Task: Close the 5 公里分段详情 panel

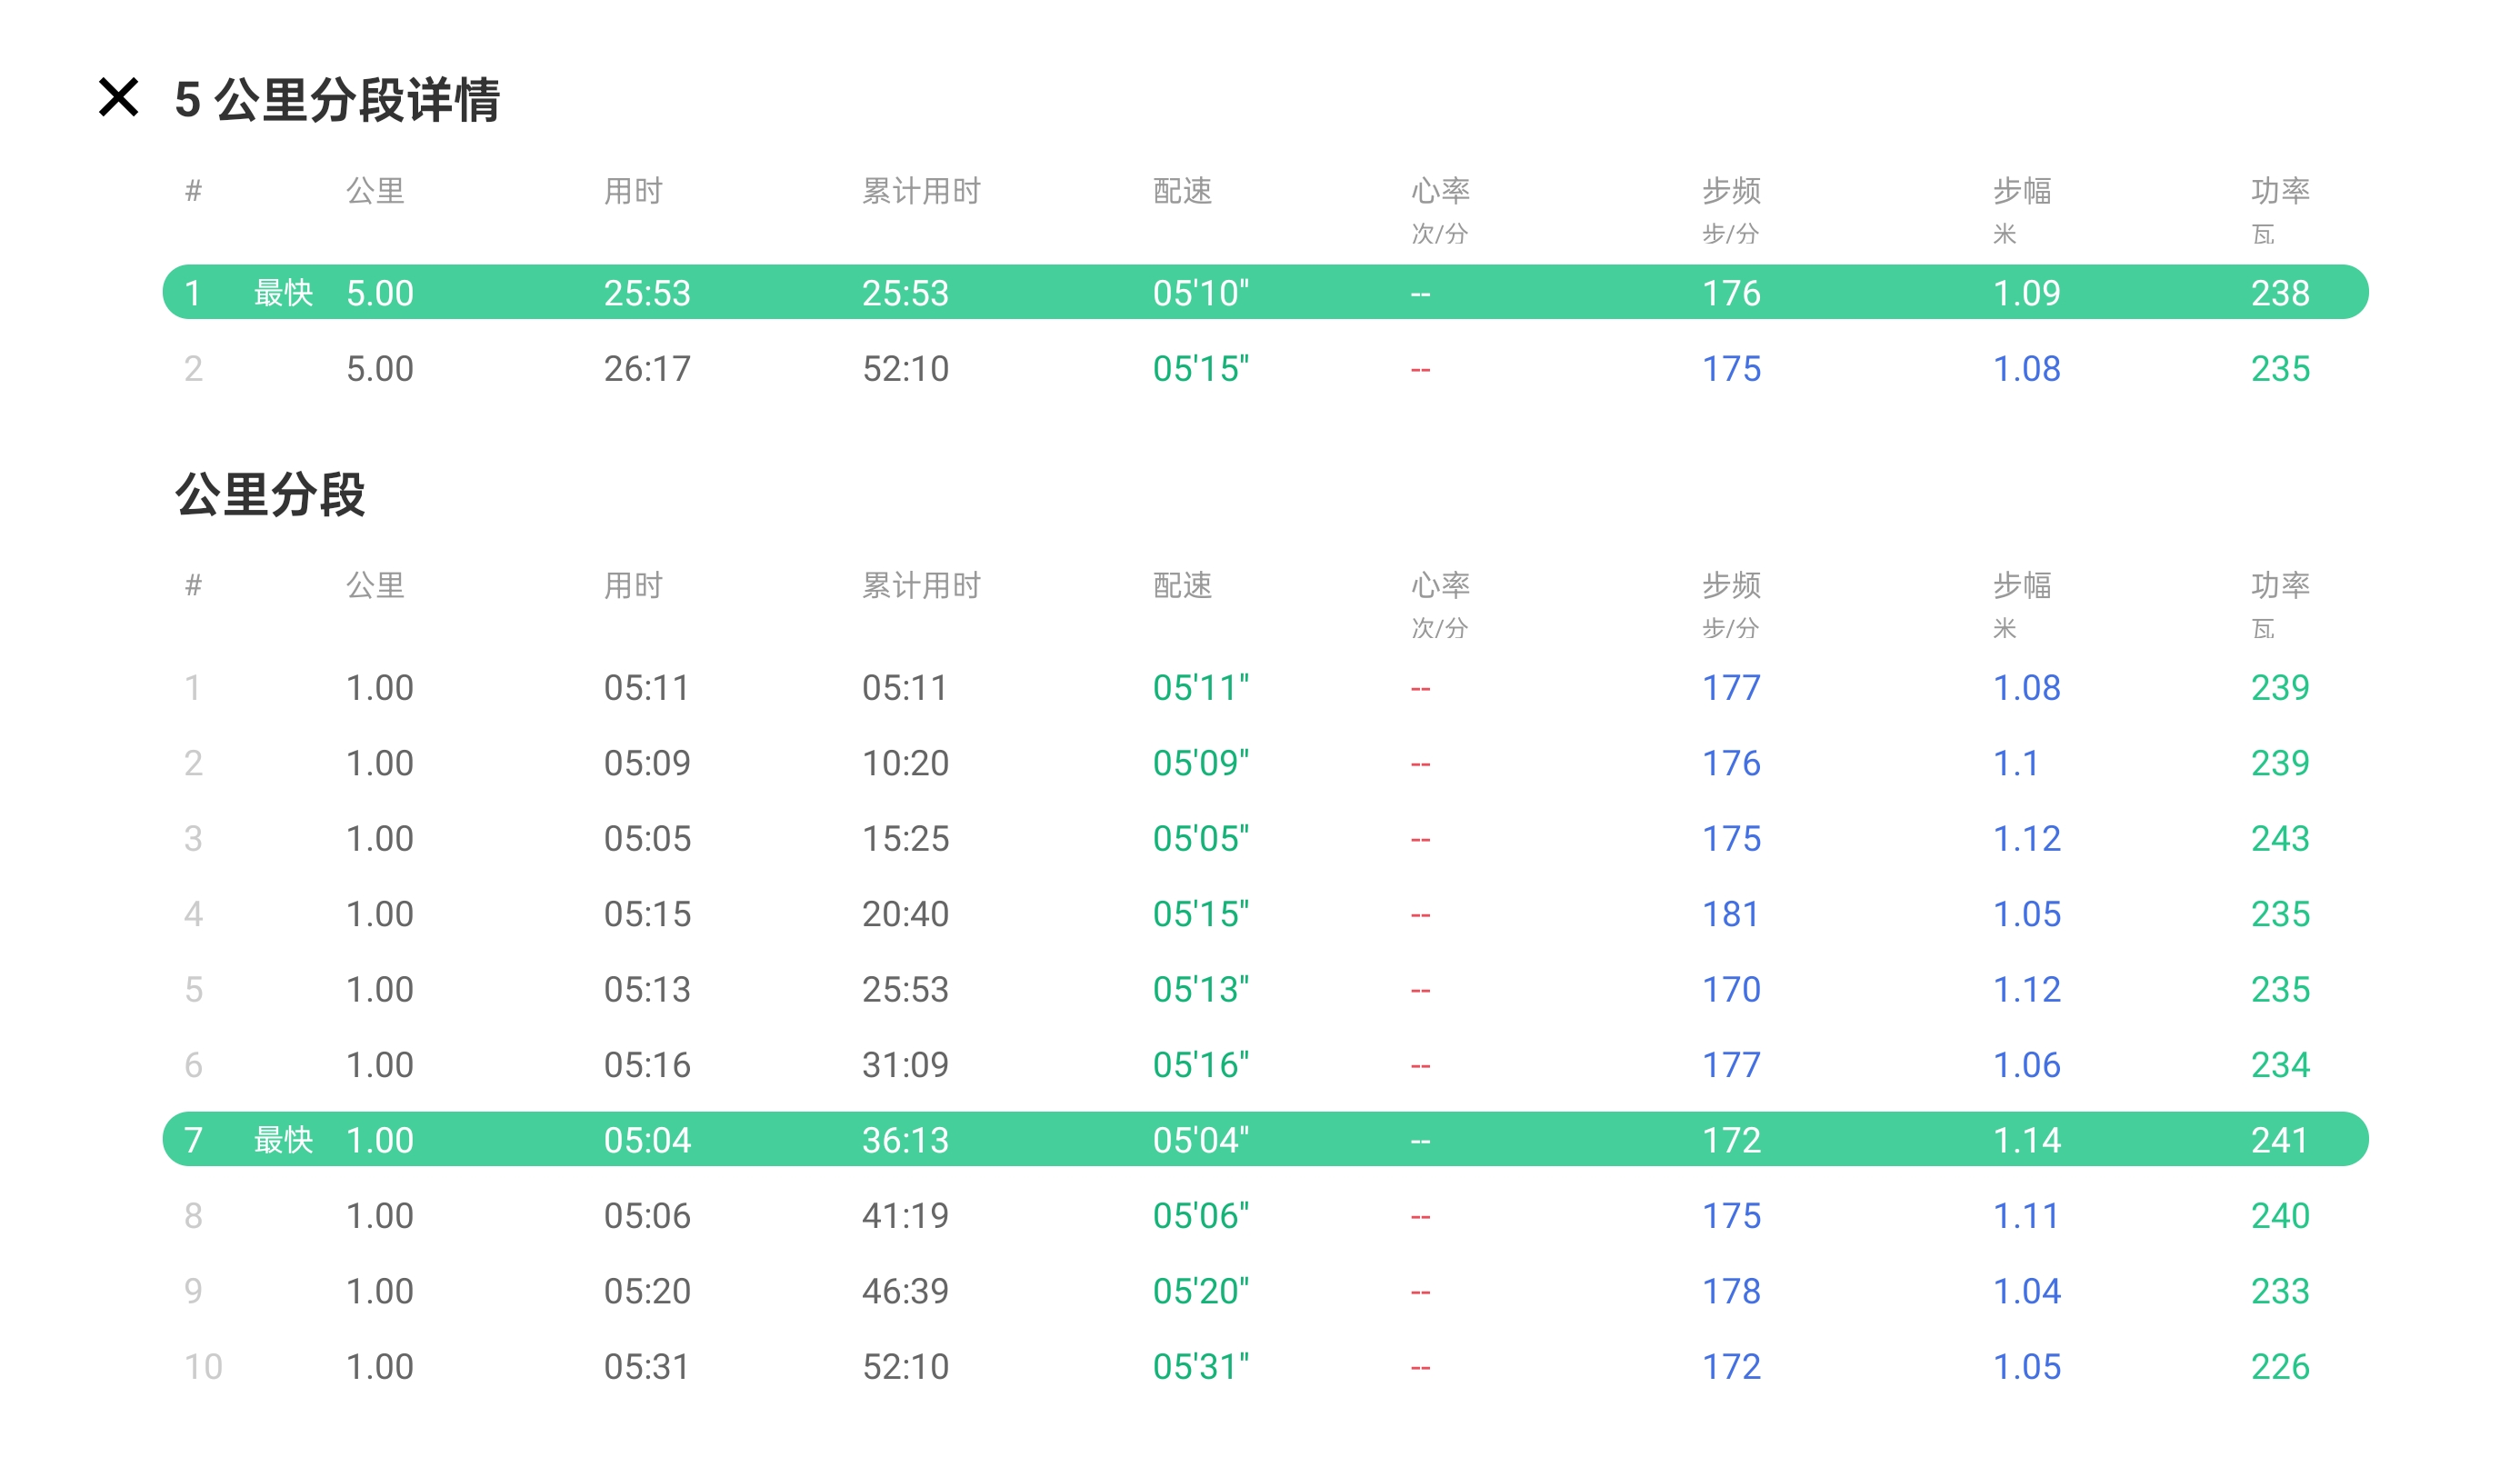Action: coord(118,98)
